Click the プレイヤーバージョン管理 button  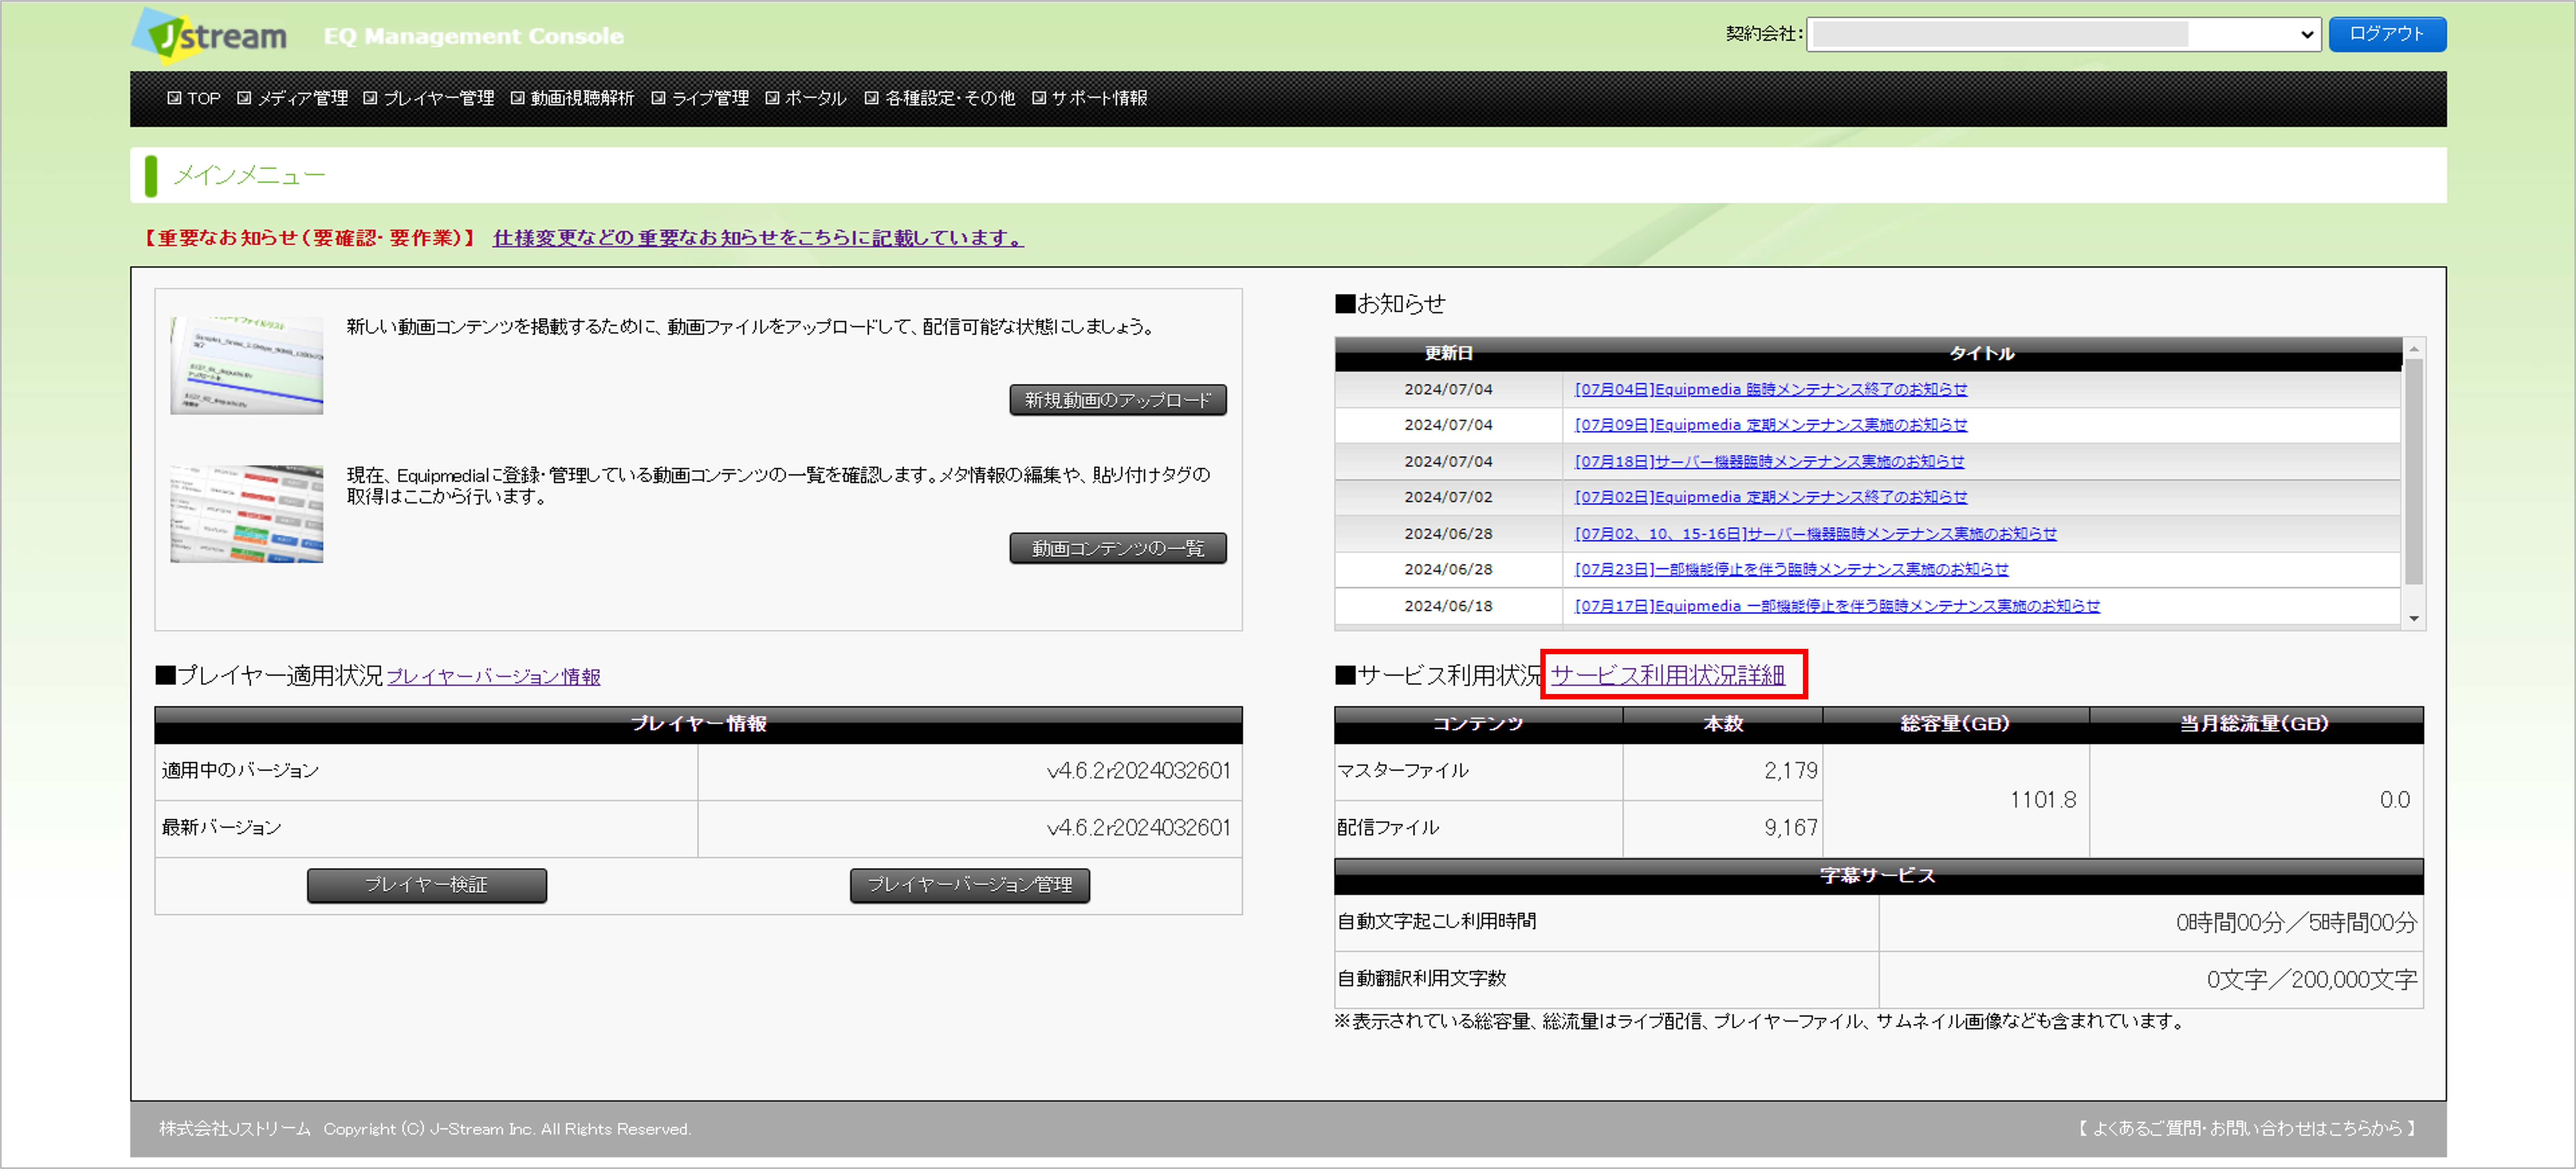click(x=969, y=885)
